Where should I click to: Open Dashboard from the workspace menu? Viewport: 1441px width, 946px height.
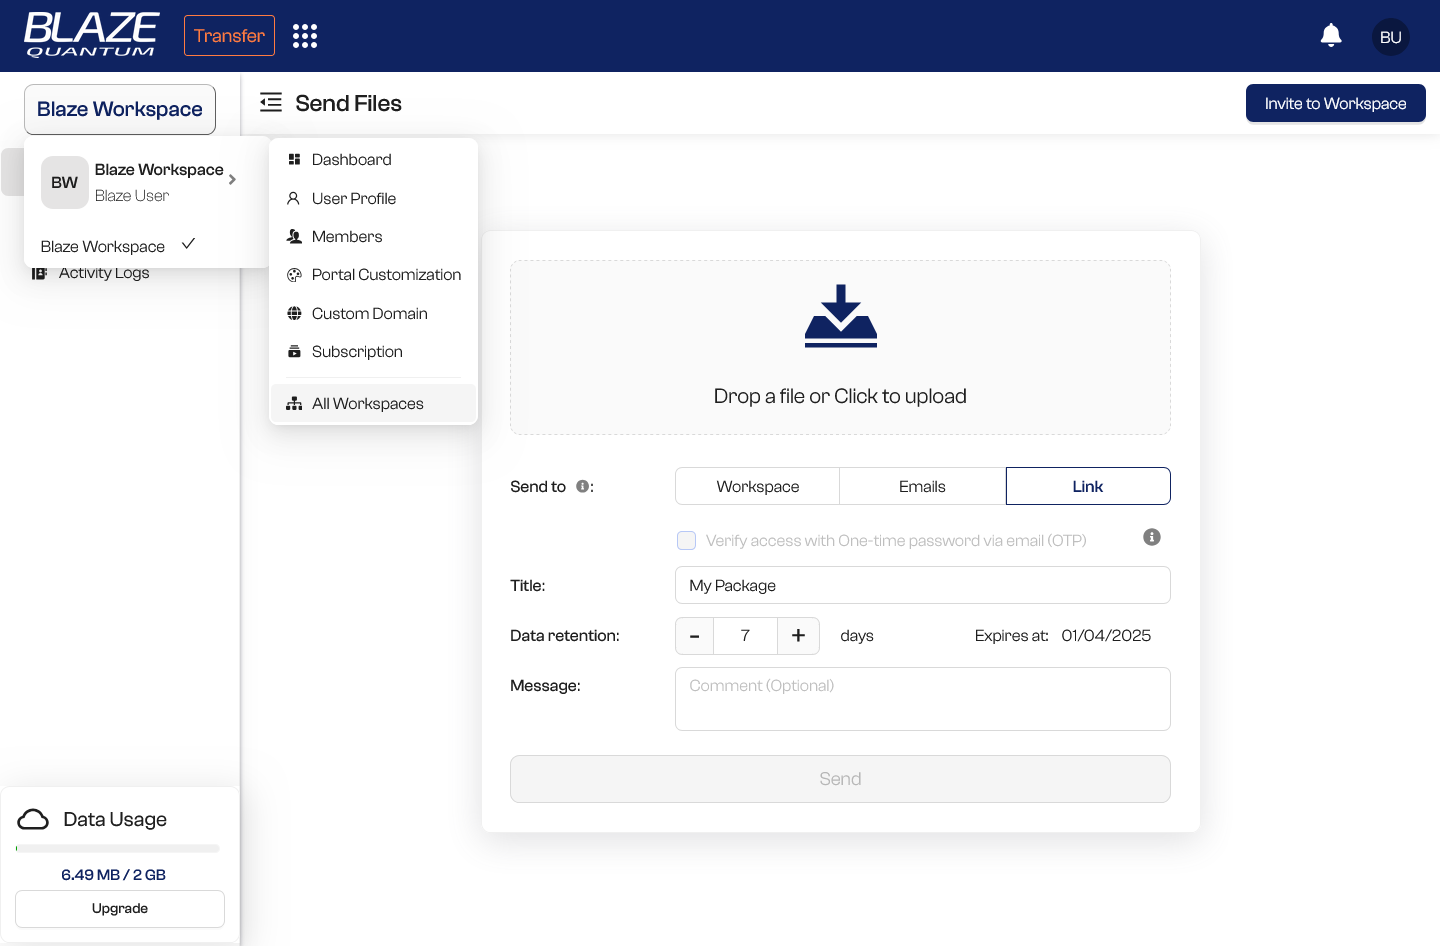point(373,159)
